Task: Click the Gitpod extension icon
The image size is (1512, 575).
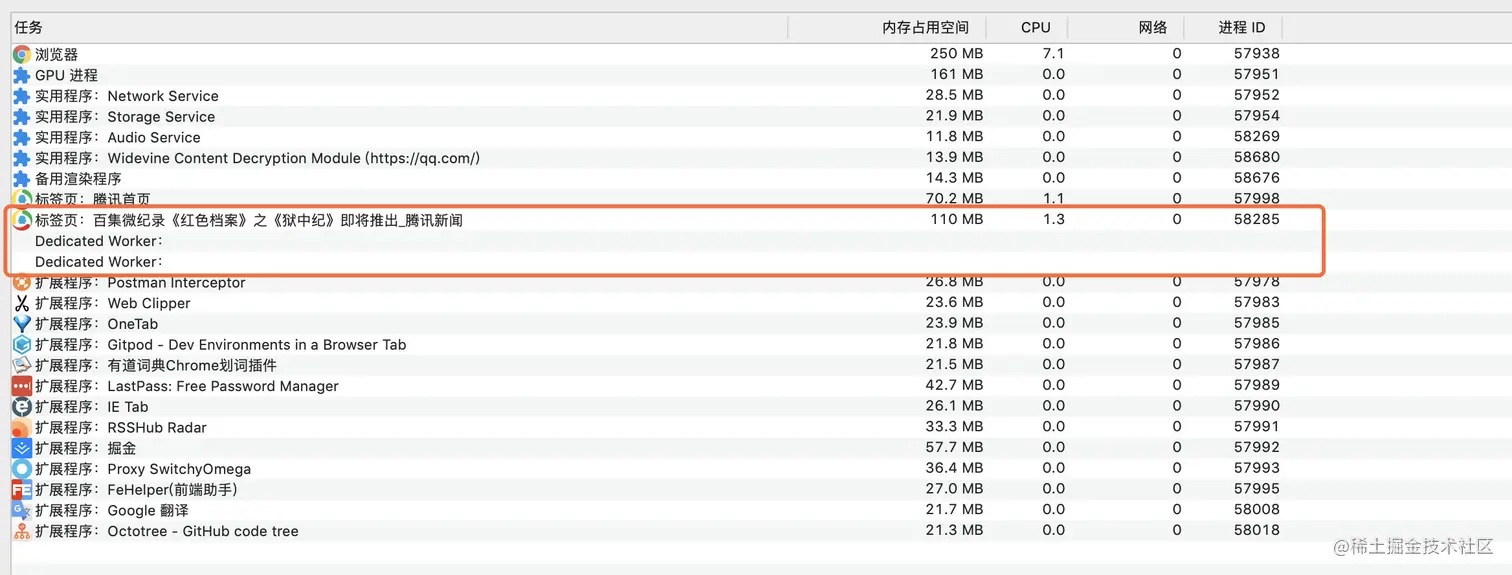Action: tap(21, 344)
